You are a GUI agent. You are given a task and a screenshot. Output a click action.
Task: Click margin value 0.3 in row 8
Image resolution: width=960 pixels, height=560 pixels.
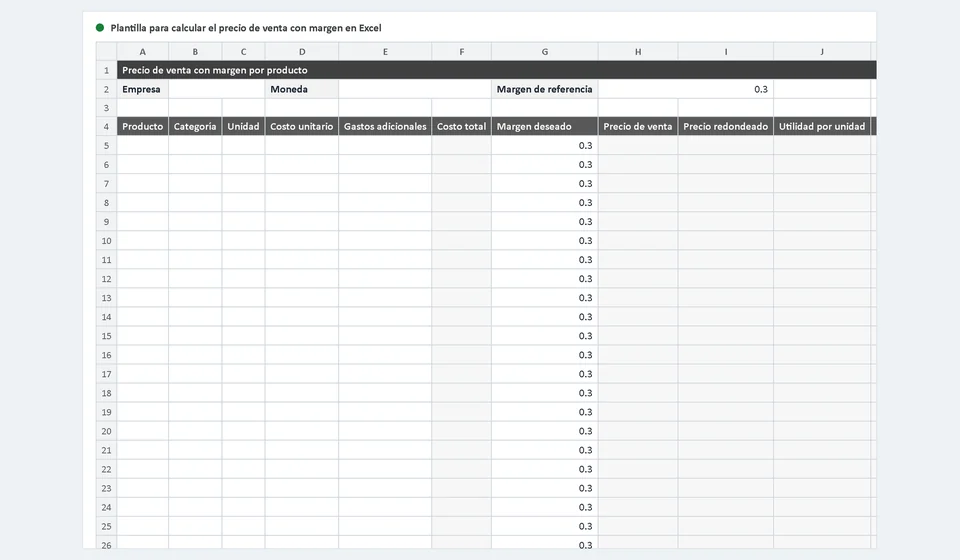[545, 203]
